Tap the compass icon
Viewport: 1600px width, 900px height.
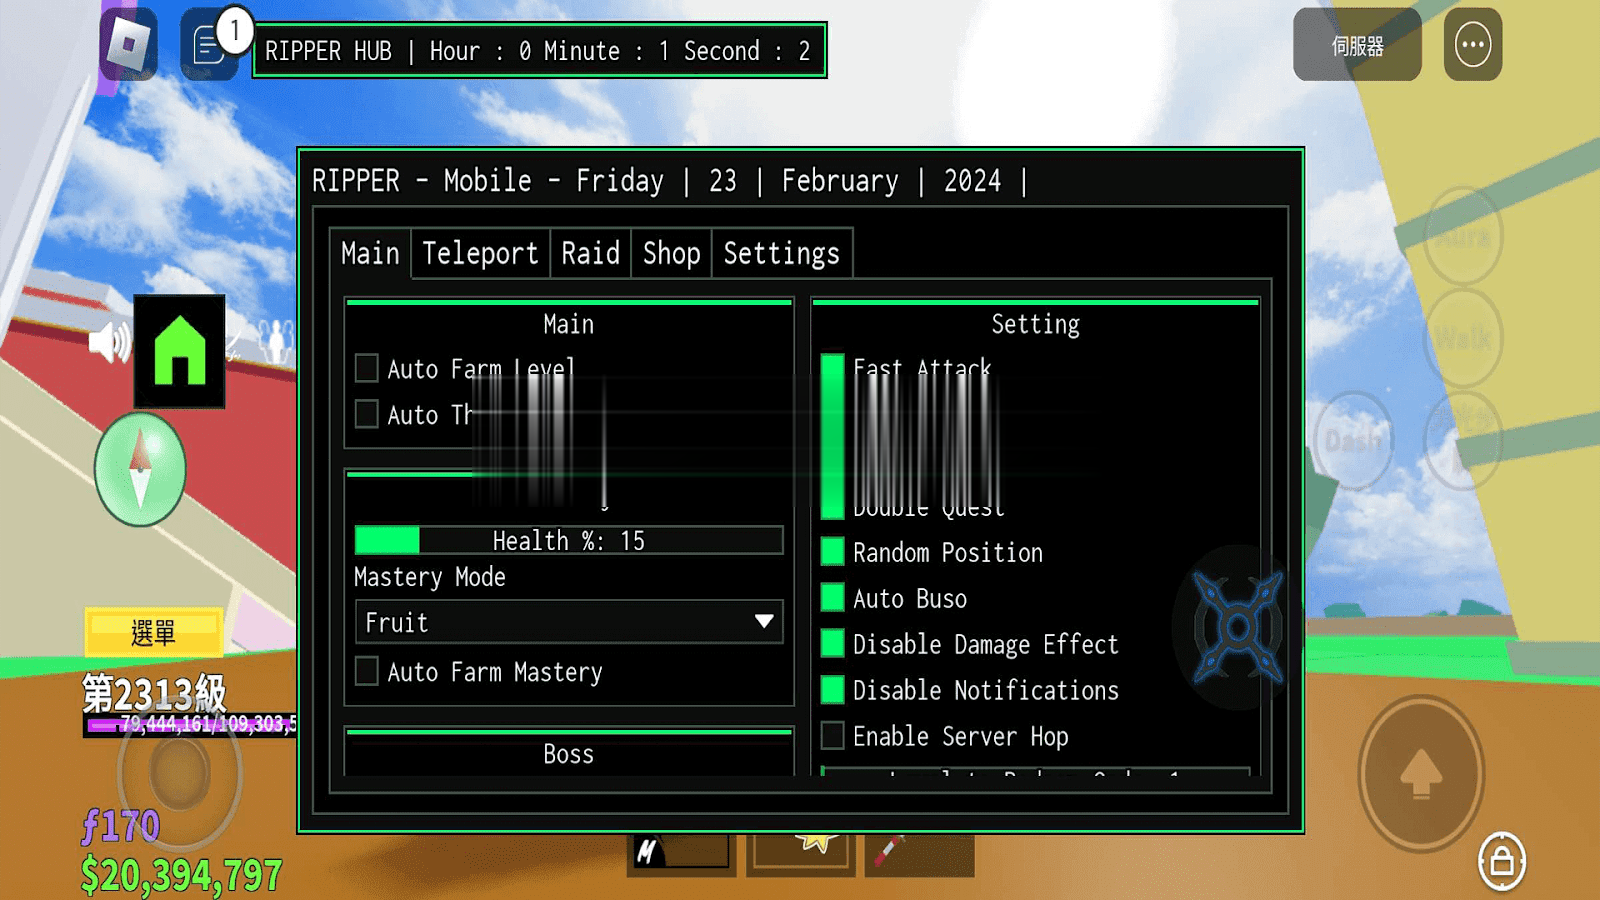[140, 469]
